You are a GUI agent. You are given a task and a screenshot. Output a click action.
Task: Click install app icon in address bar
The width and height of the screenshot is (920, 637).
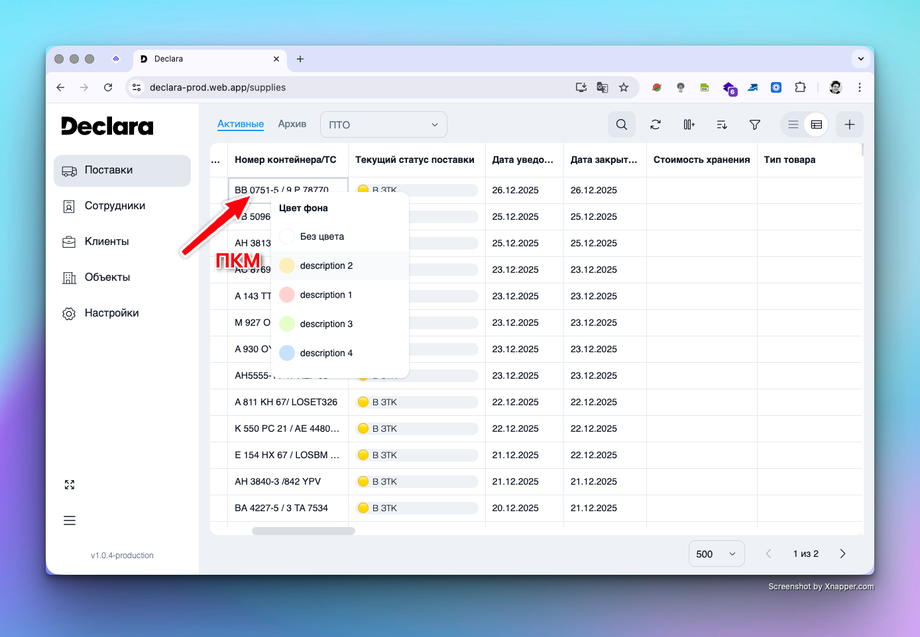[581, 87]
